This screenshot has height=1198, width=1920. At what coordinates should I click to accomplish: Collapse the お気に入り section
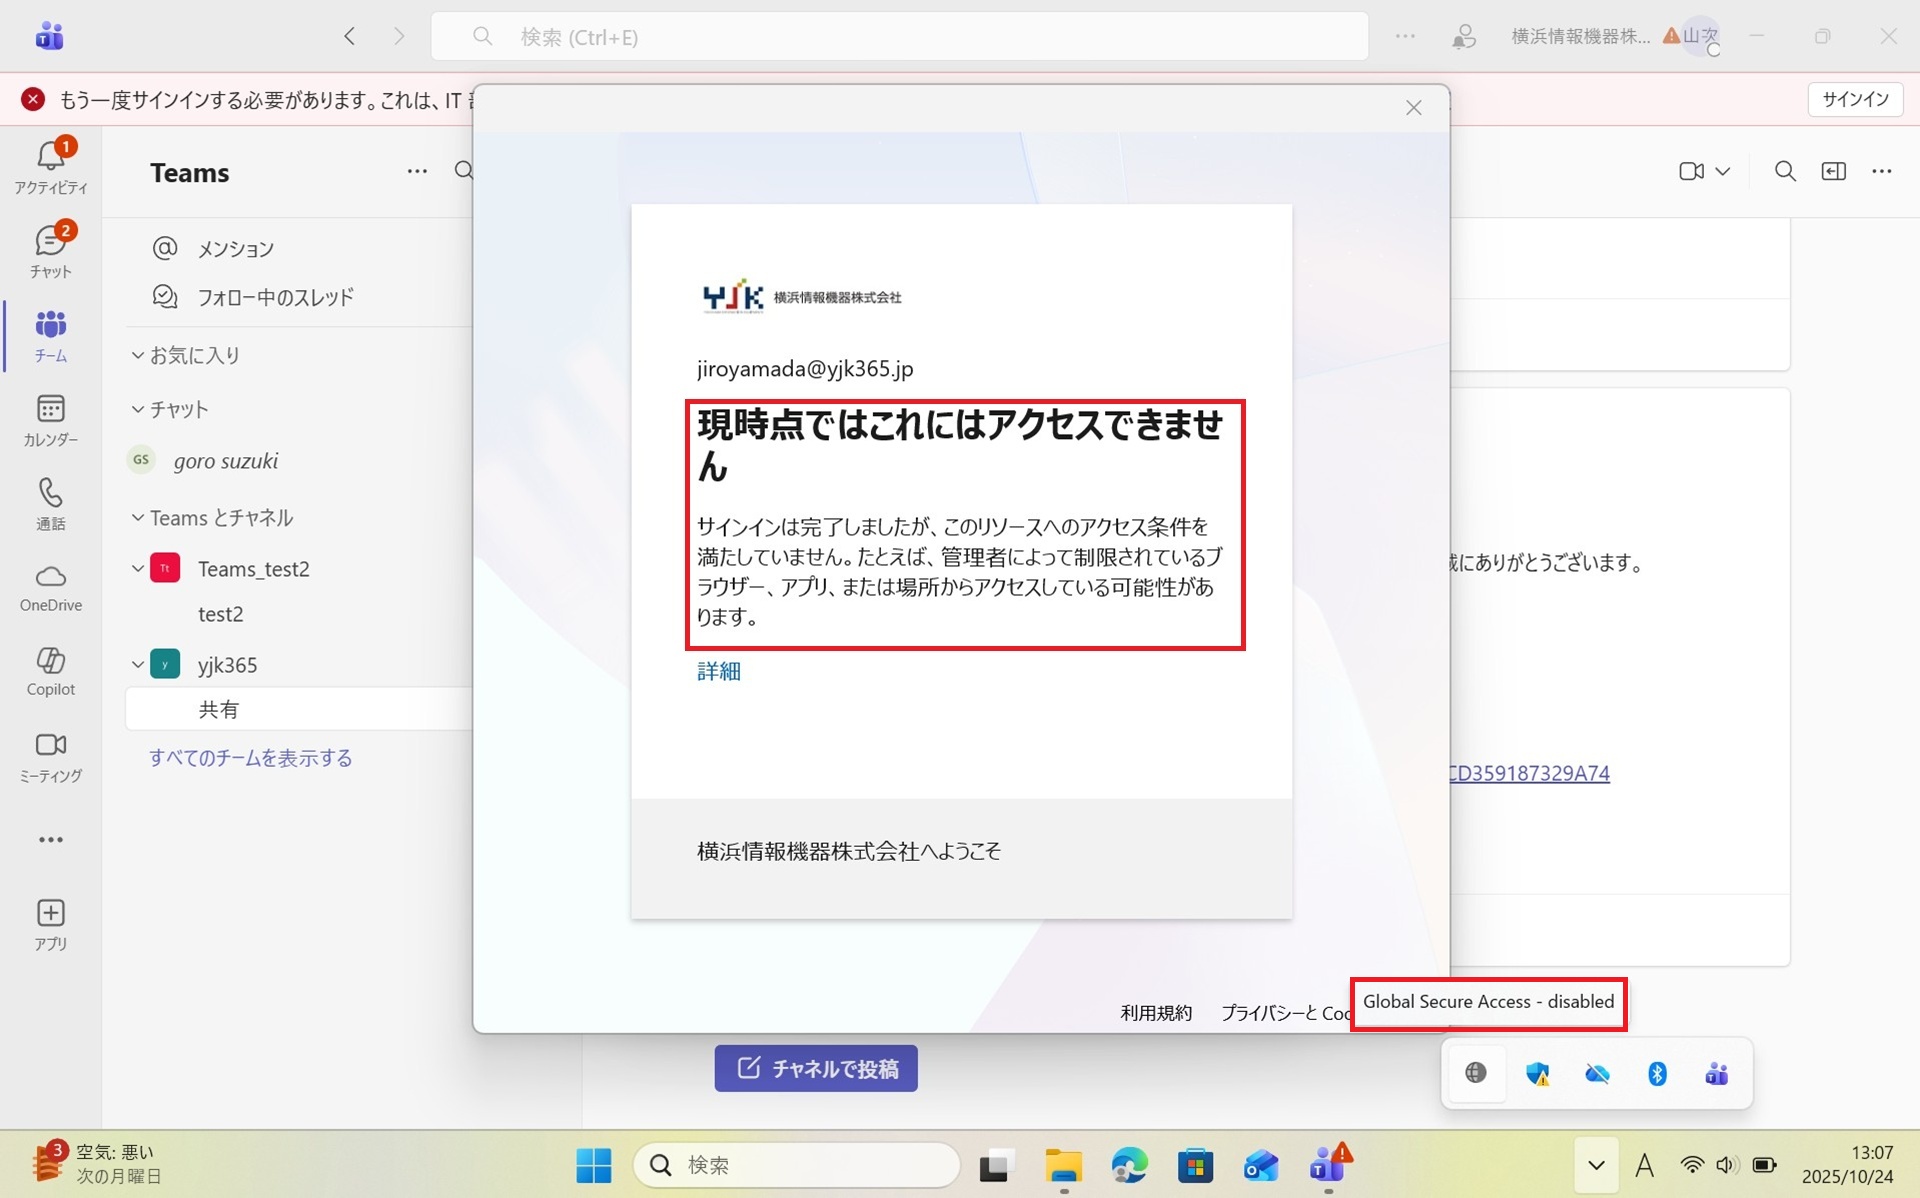click(138, 355)
